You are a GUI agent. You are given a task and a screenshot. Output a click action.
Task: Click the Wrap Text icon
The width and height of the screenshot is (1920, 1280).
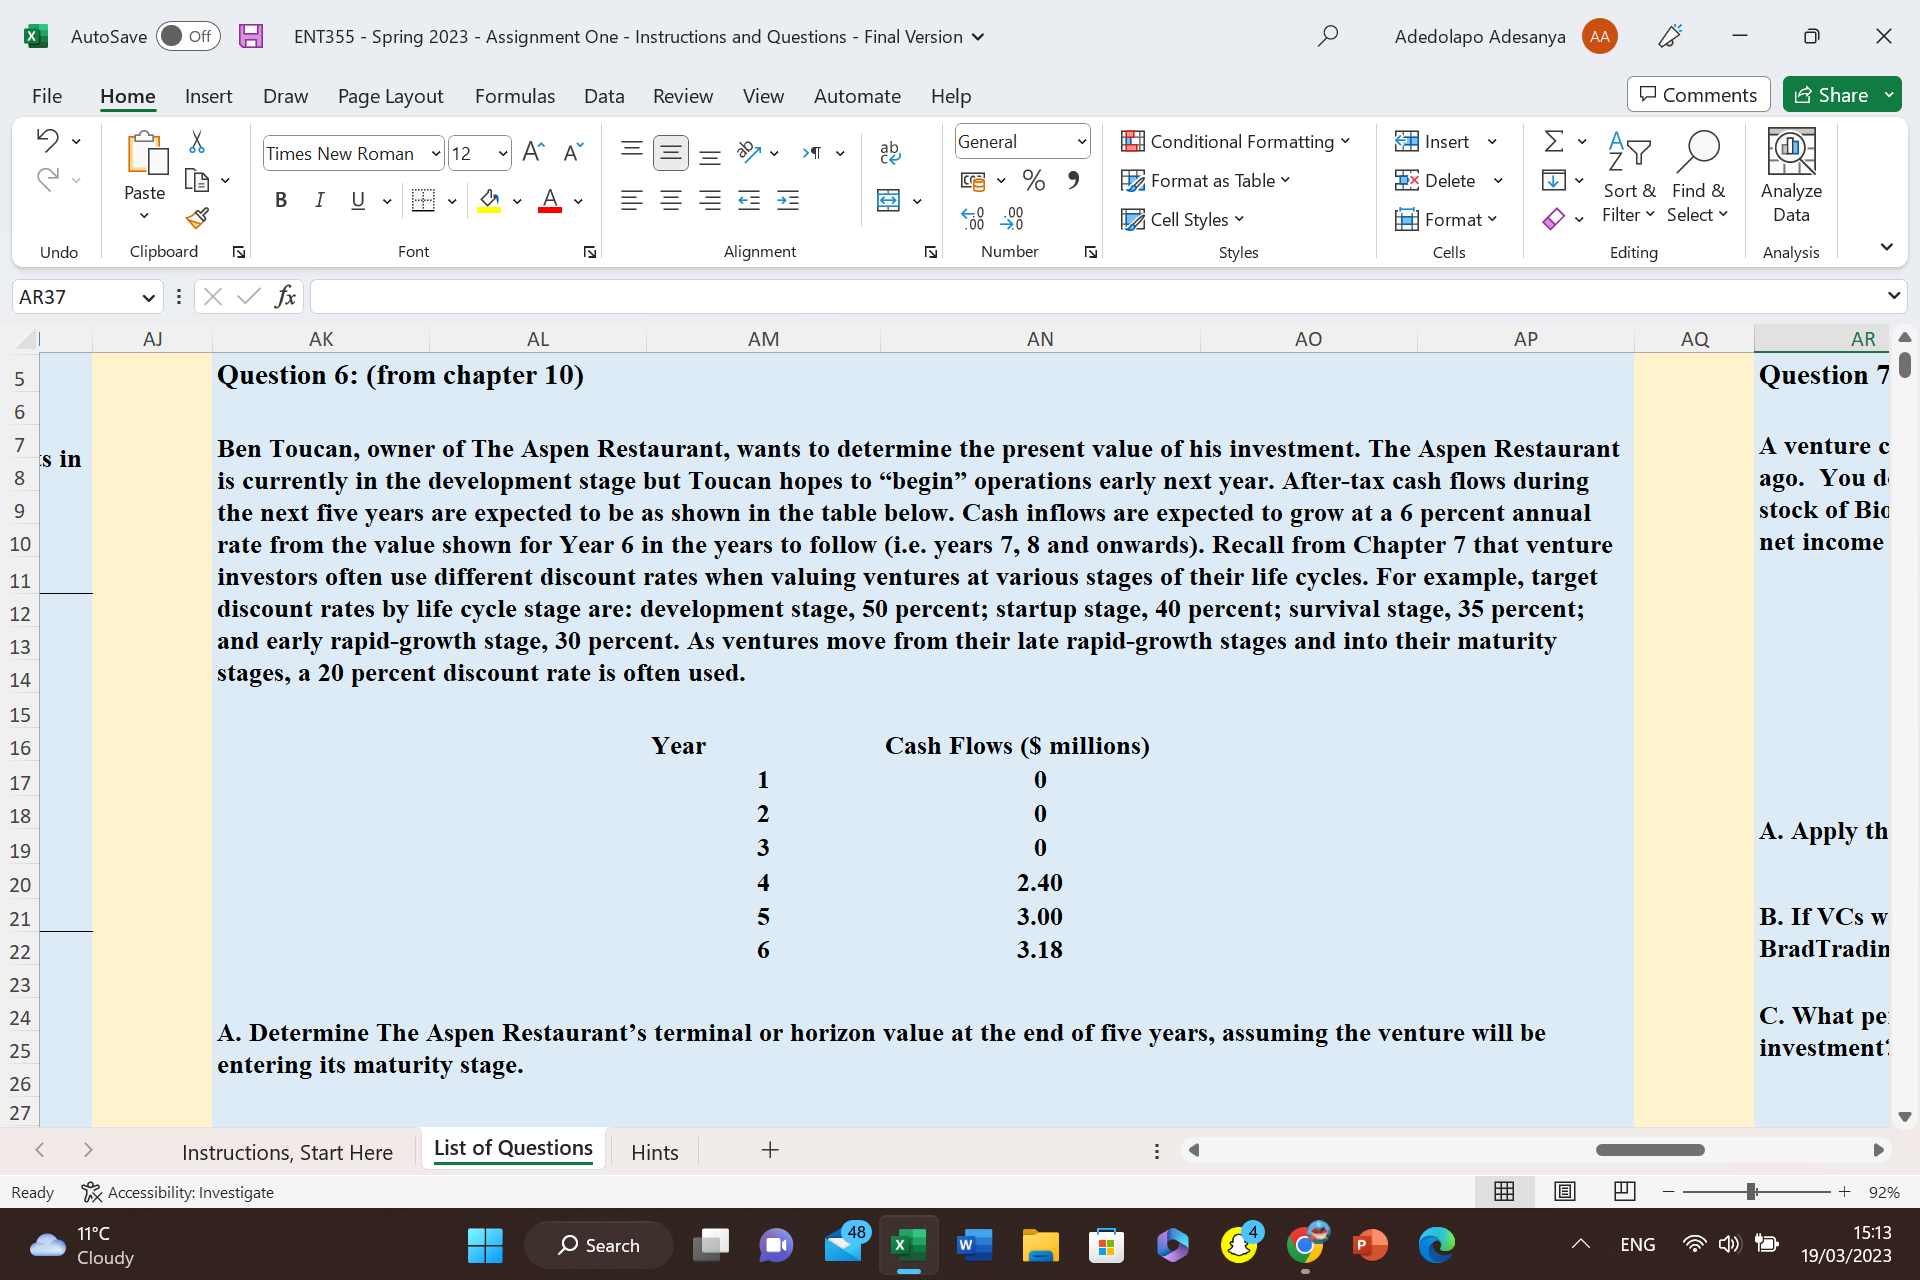point(889,152)
